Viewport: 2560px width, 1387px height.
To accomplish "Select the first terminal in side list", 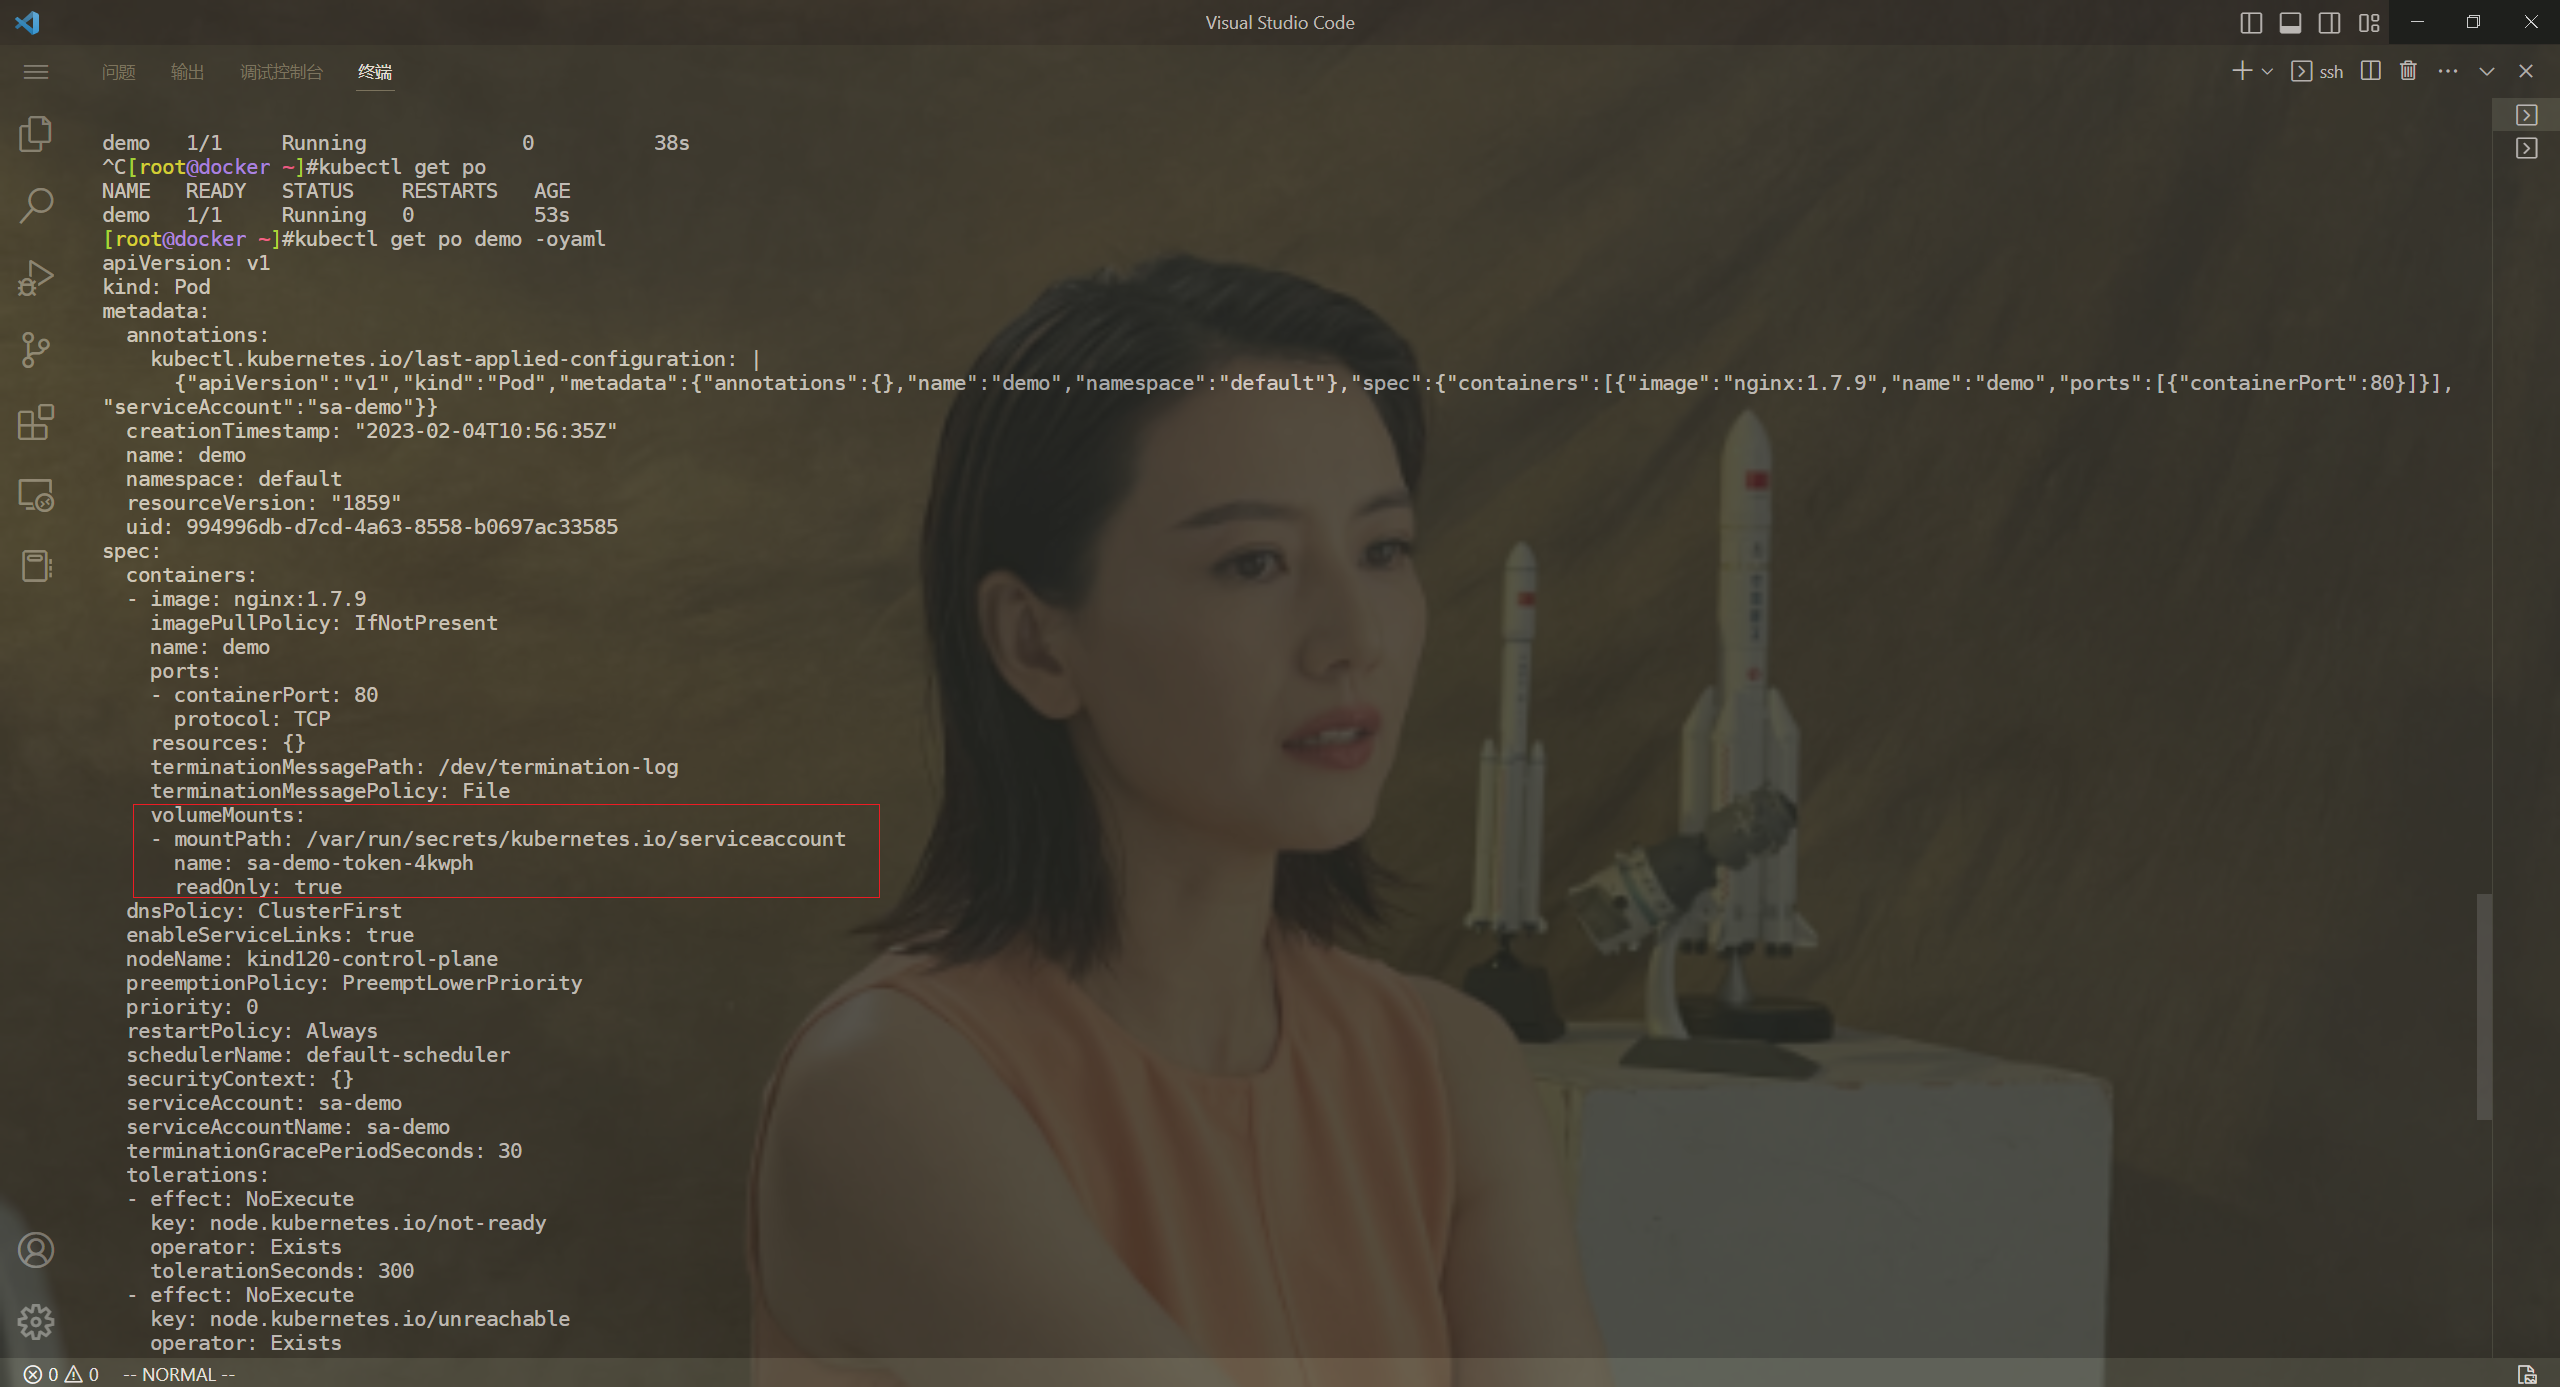I will click(2527, 115).
